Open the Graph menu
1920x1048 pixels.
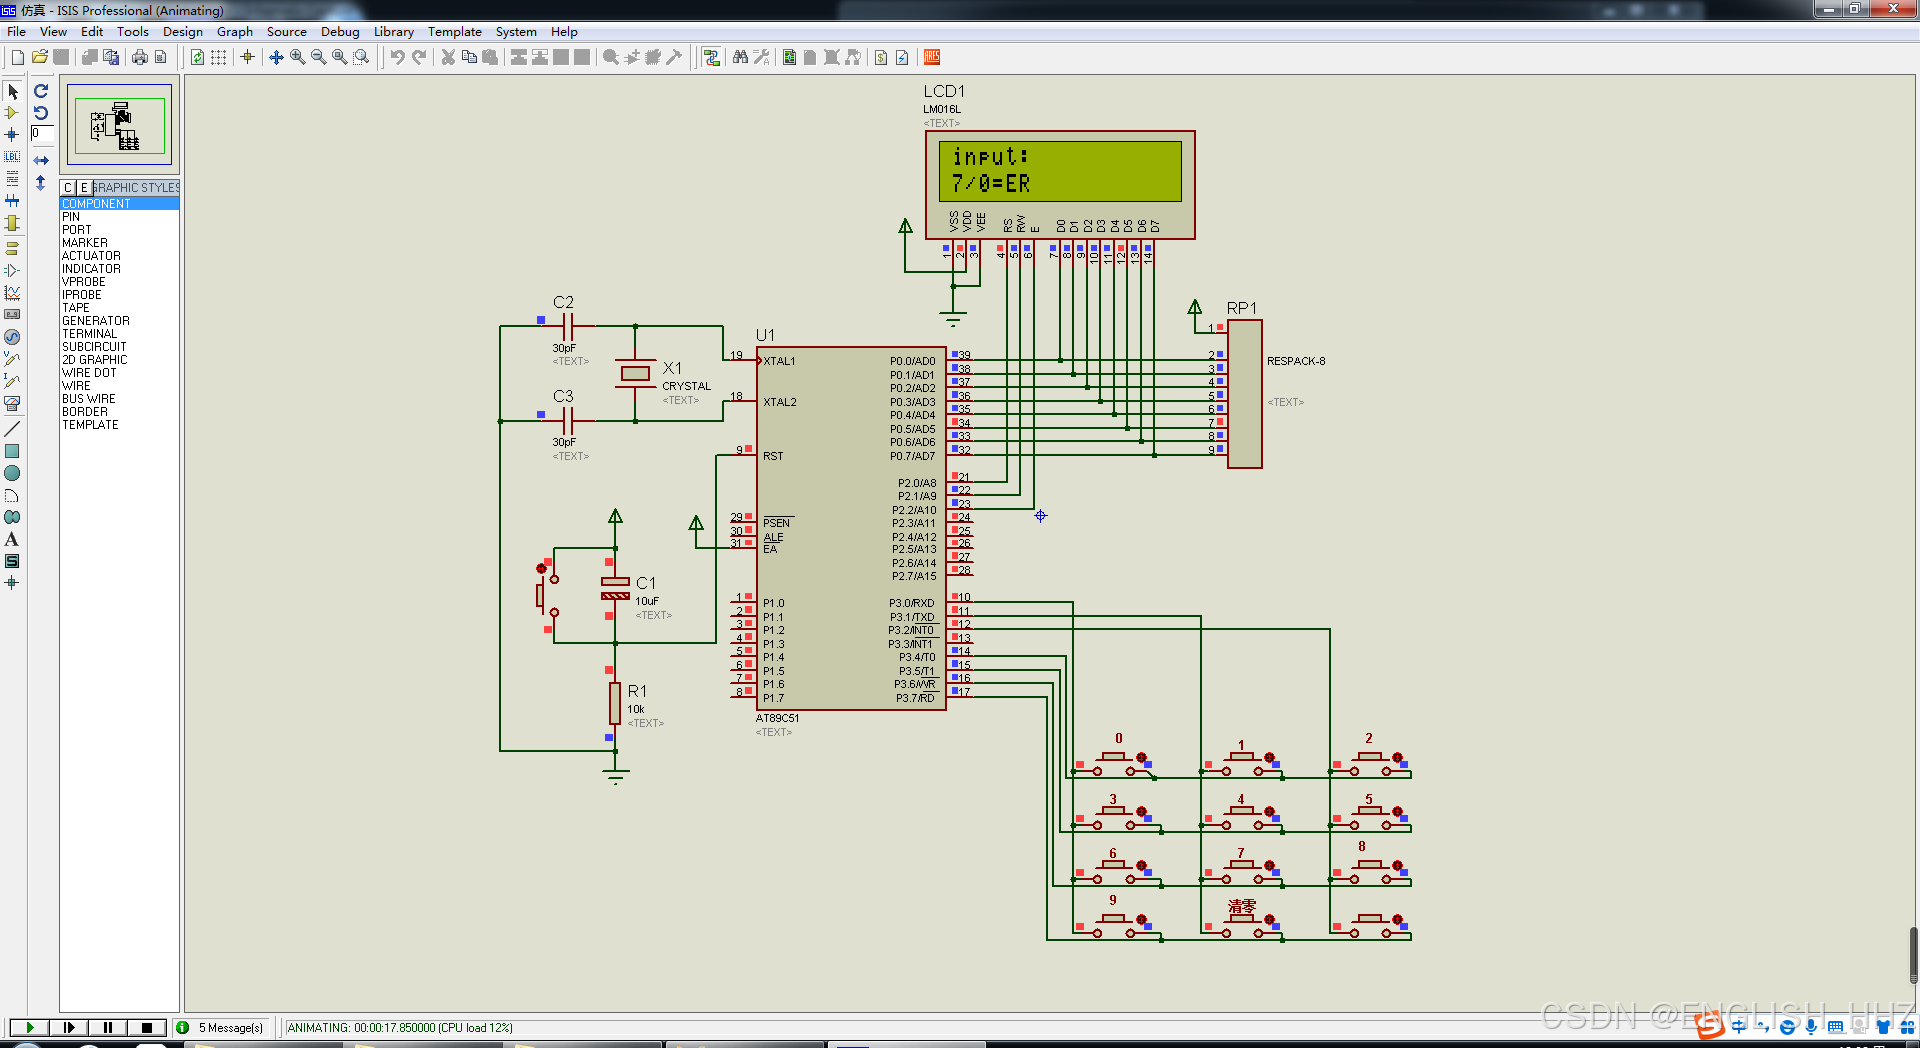235,31
